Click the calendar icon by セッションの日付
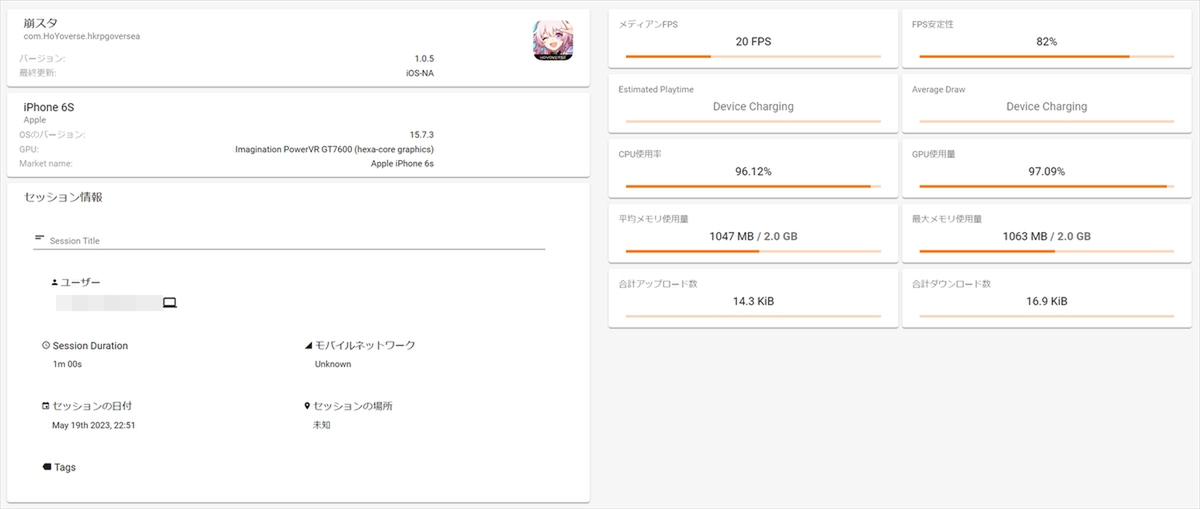The image size is (1200, 509). pos(46,407)
